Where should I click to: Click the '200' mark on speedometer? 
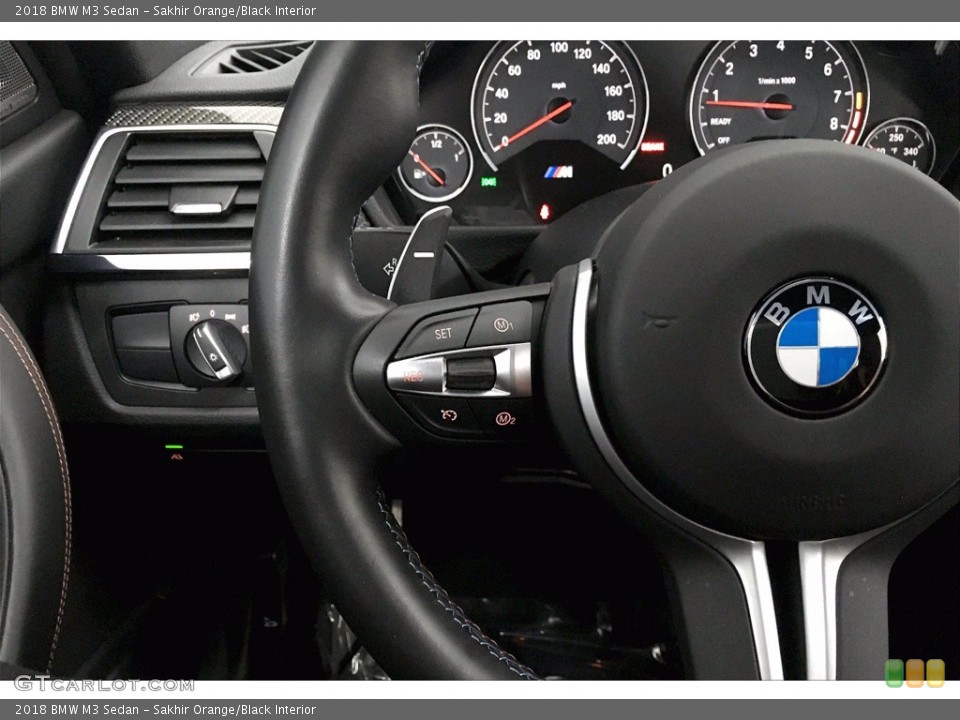[x=606, y=140]
